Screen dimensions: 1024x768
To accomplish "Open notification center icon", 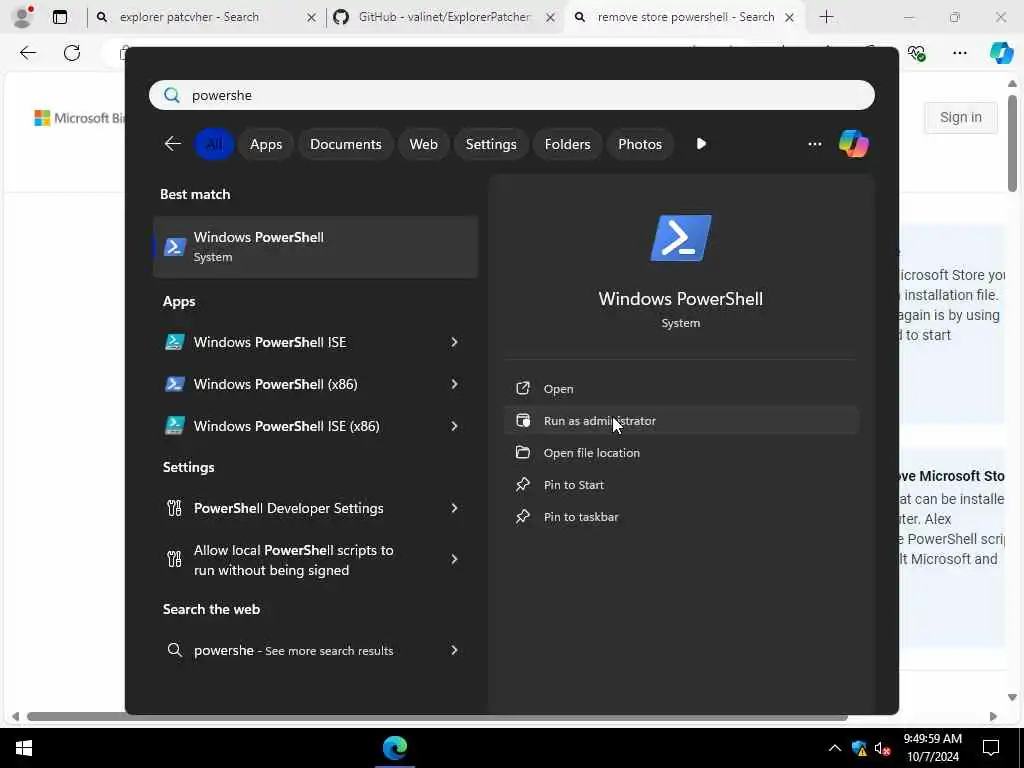I will click(991, 748).
